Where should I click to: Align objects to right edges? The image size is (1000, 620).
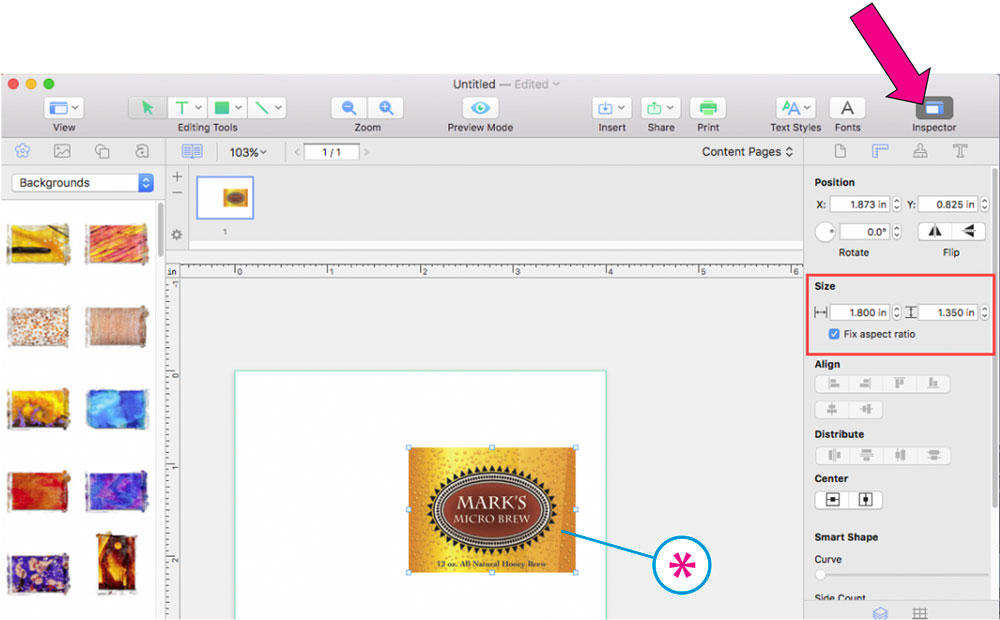[x=865, y=383]
